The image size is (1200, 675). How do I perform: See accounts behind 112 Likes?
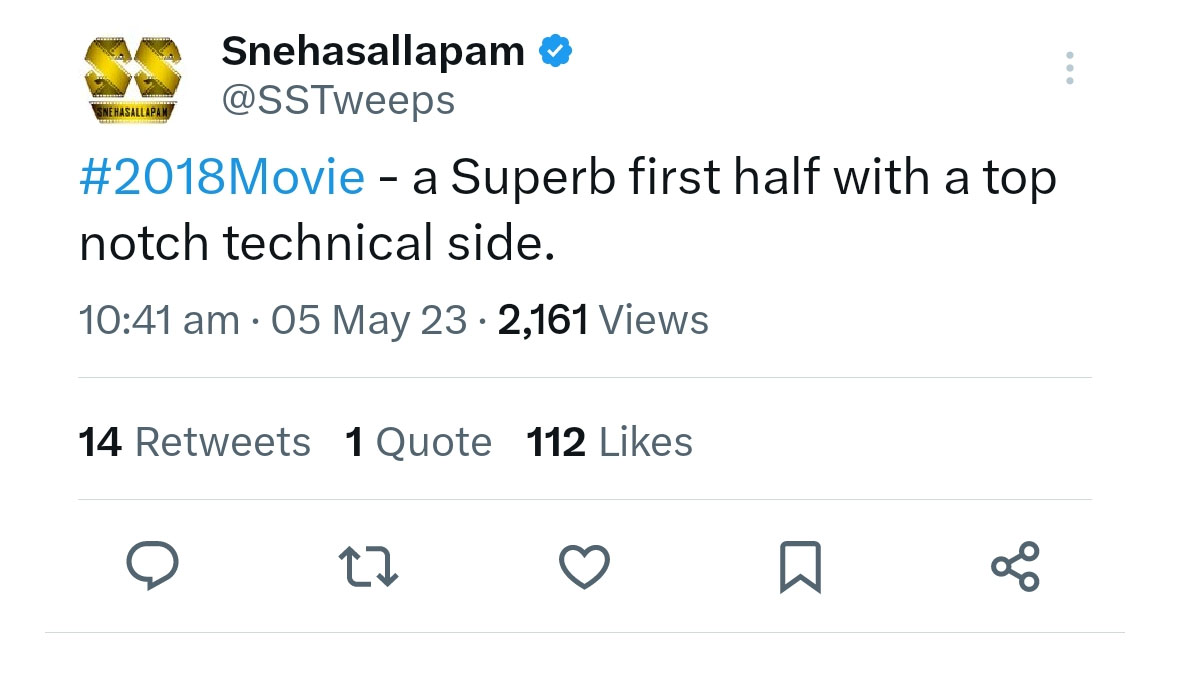[608, 441]
